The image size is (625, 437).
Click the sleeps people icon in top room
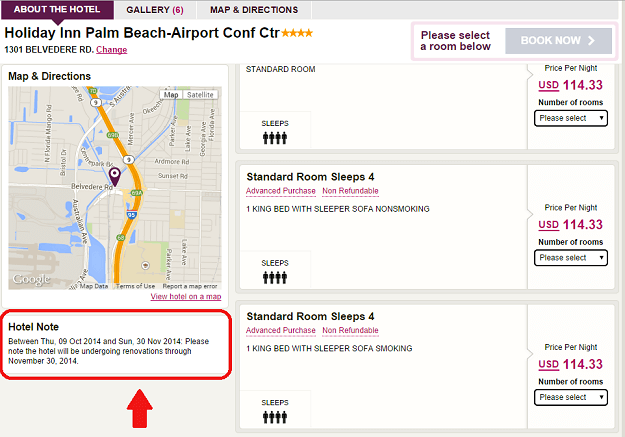[x=275, y=138]
